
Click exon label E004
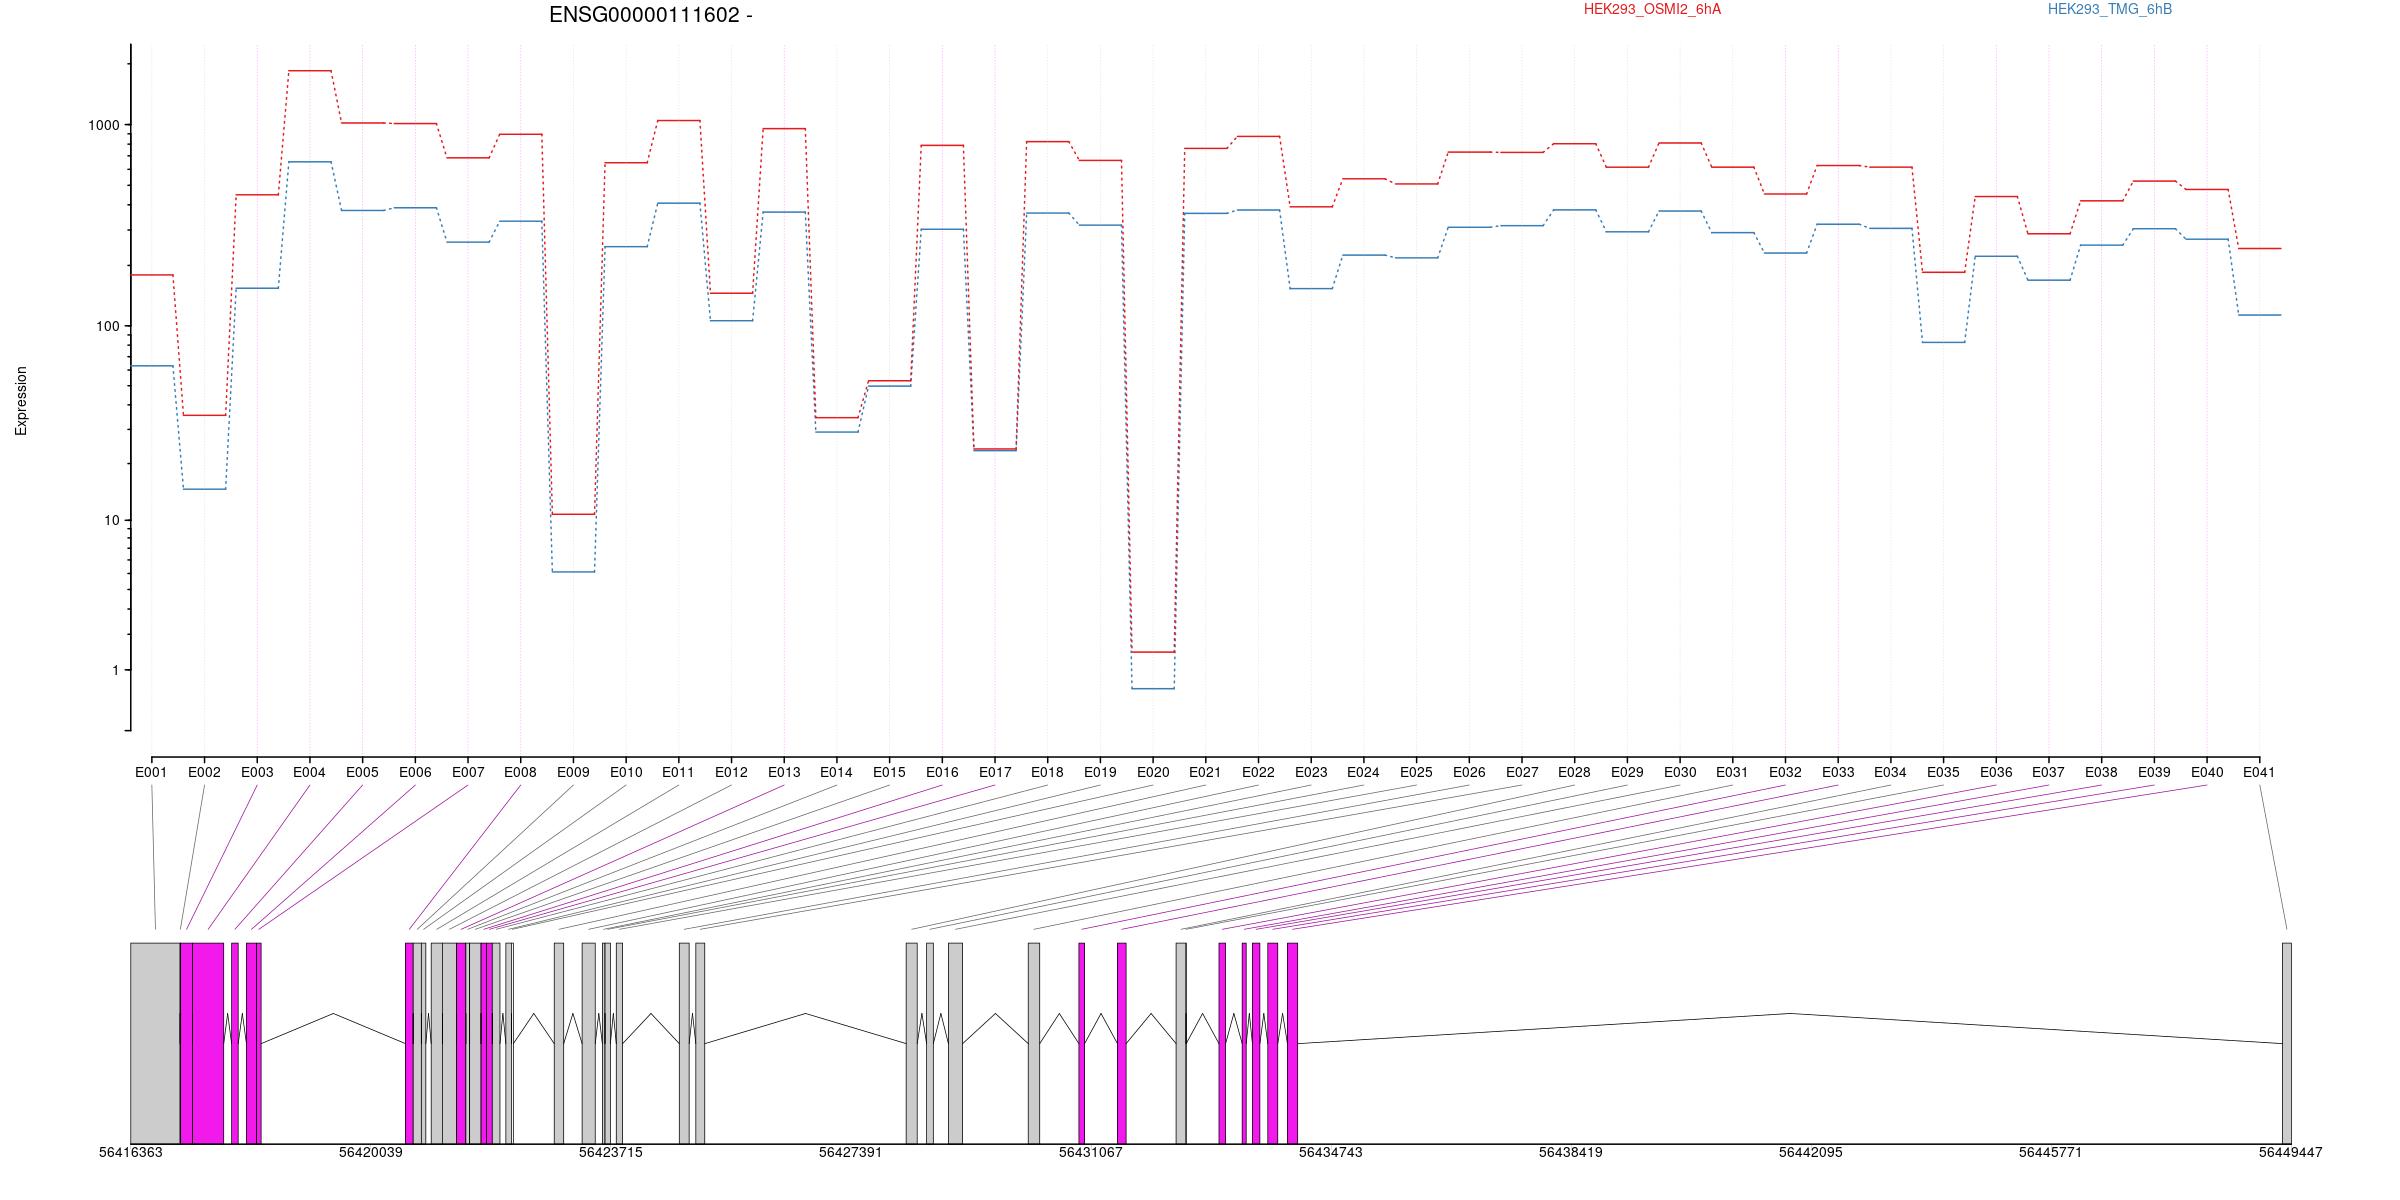coord(309,772)
